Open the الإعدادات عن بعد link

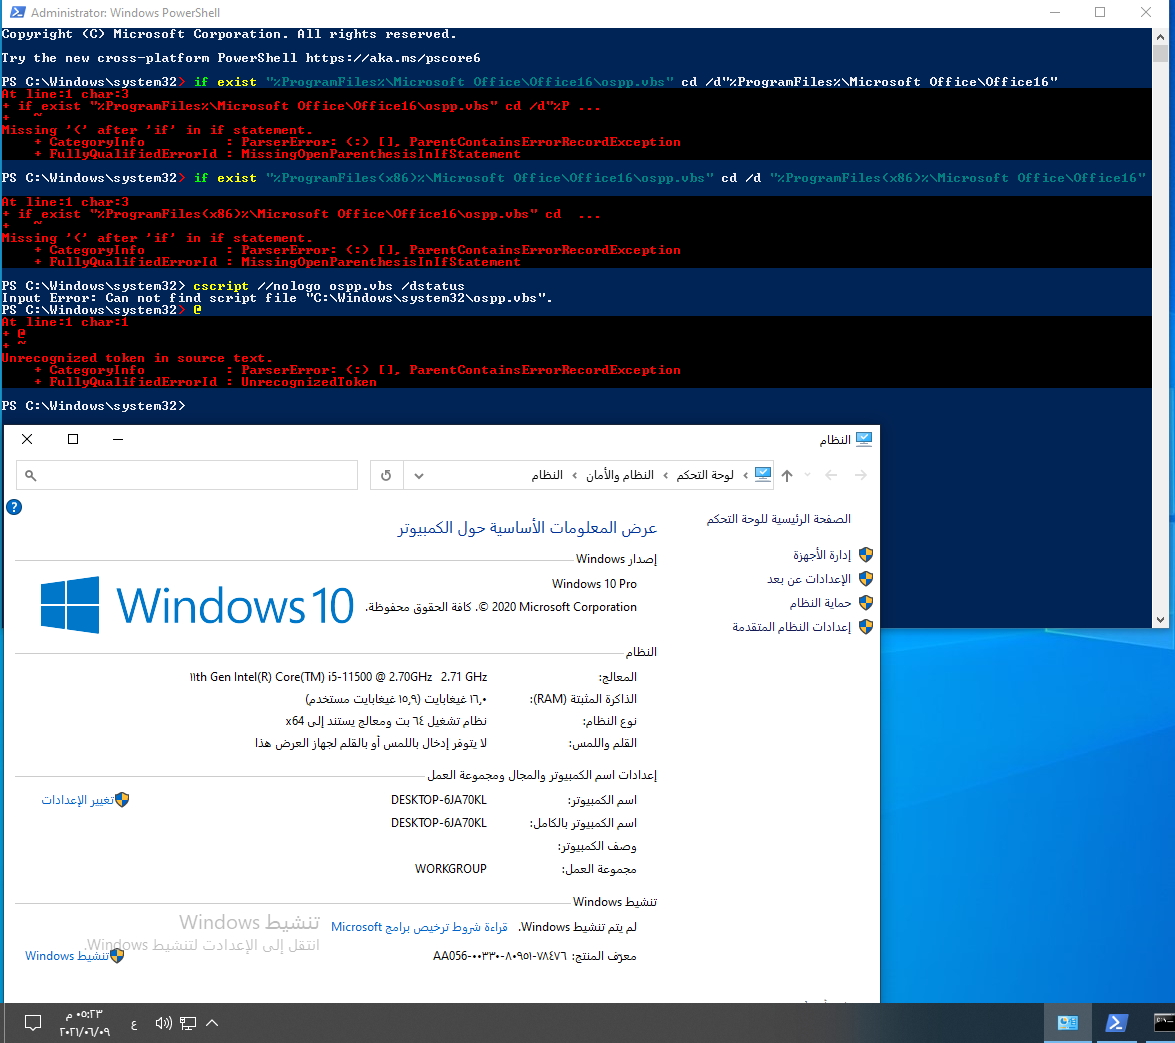tap(809, 578)
